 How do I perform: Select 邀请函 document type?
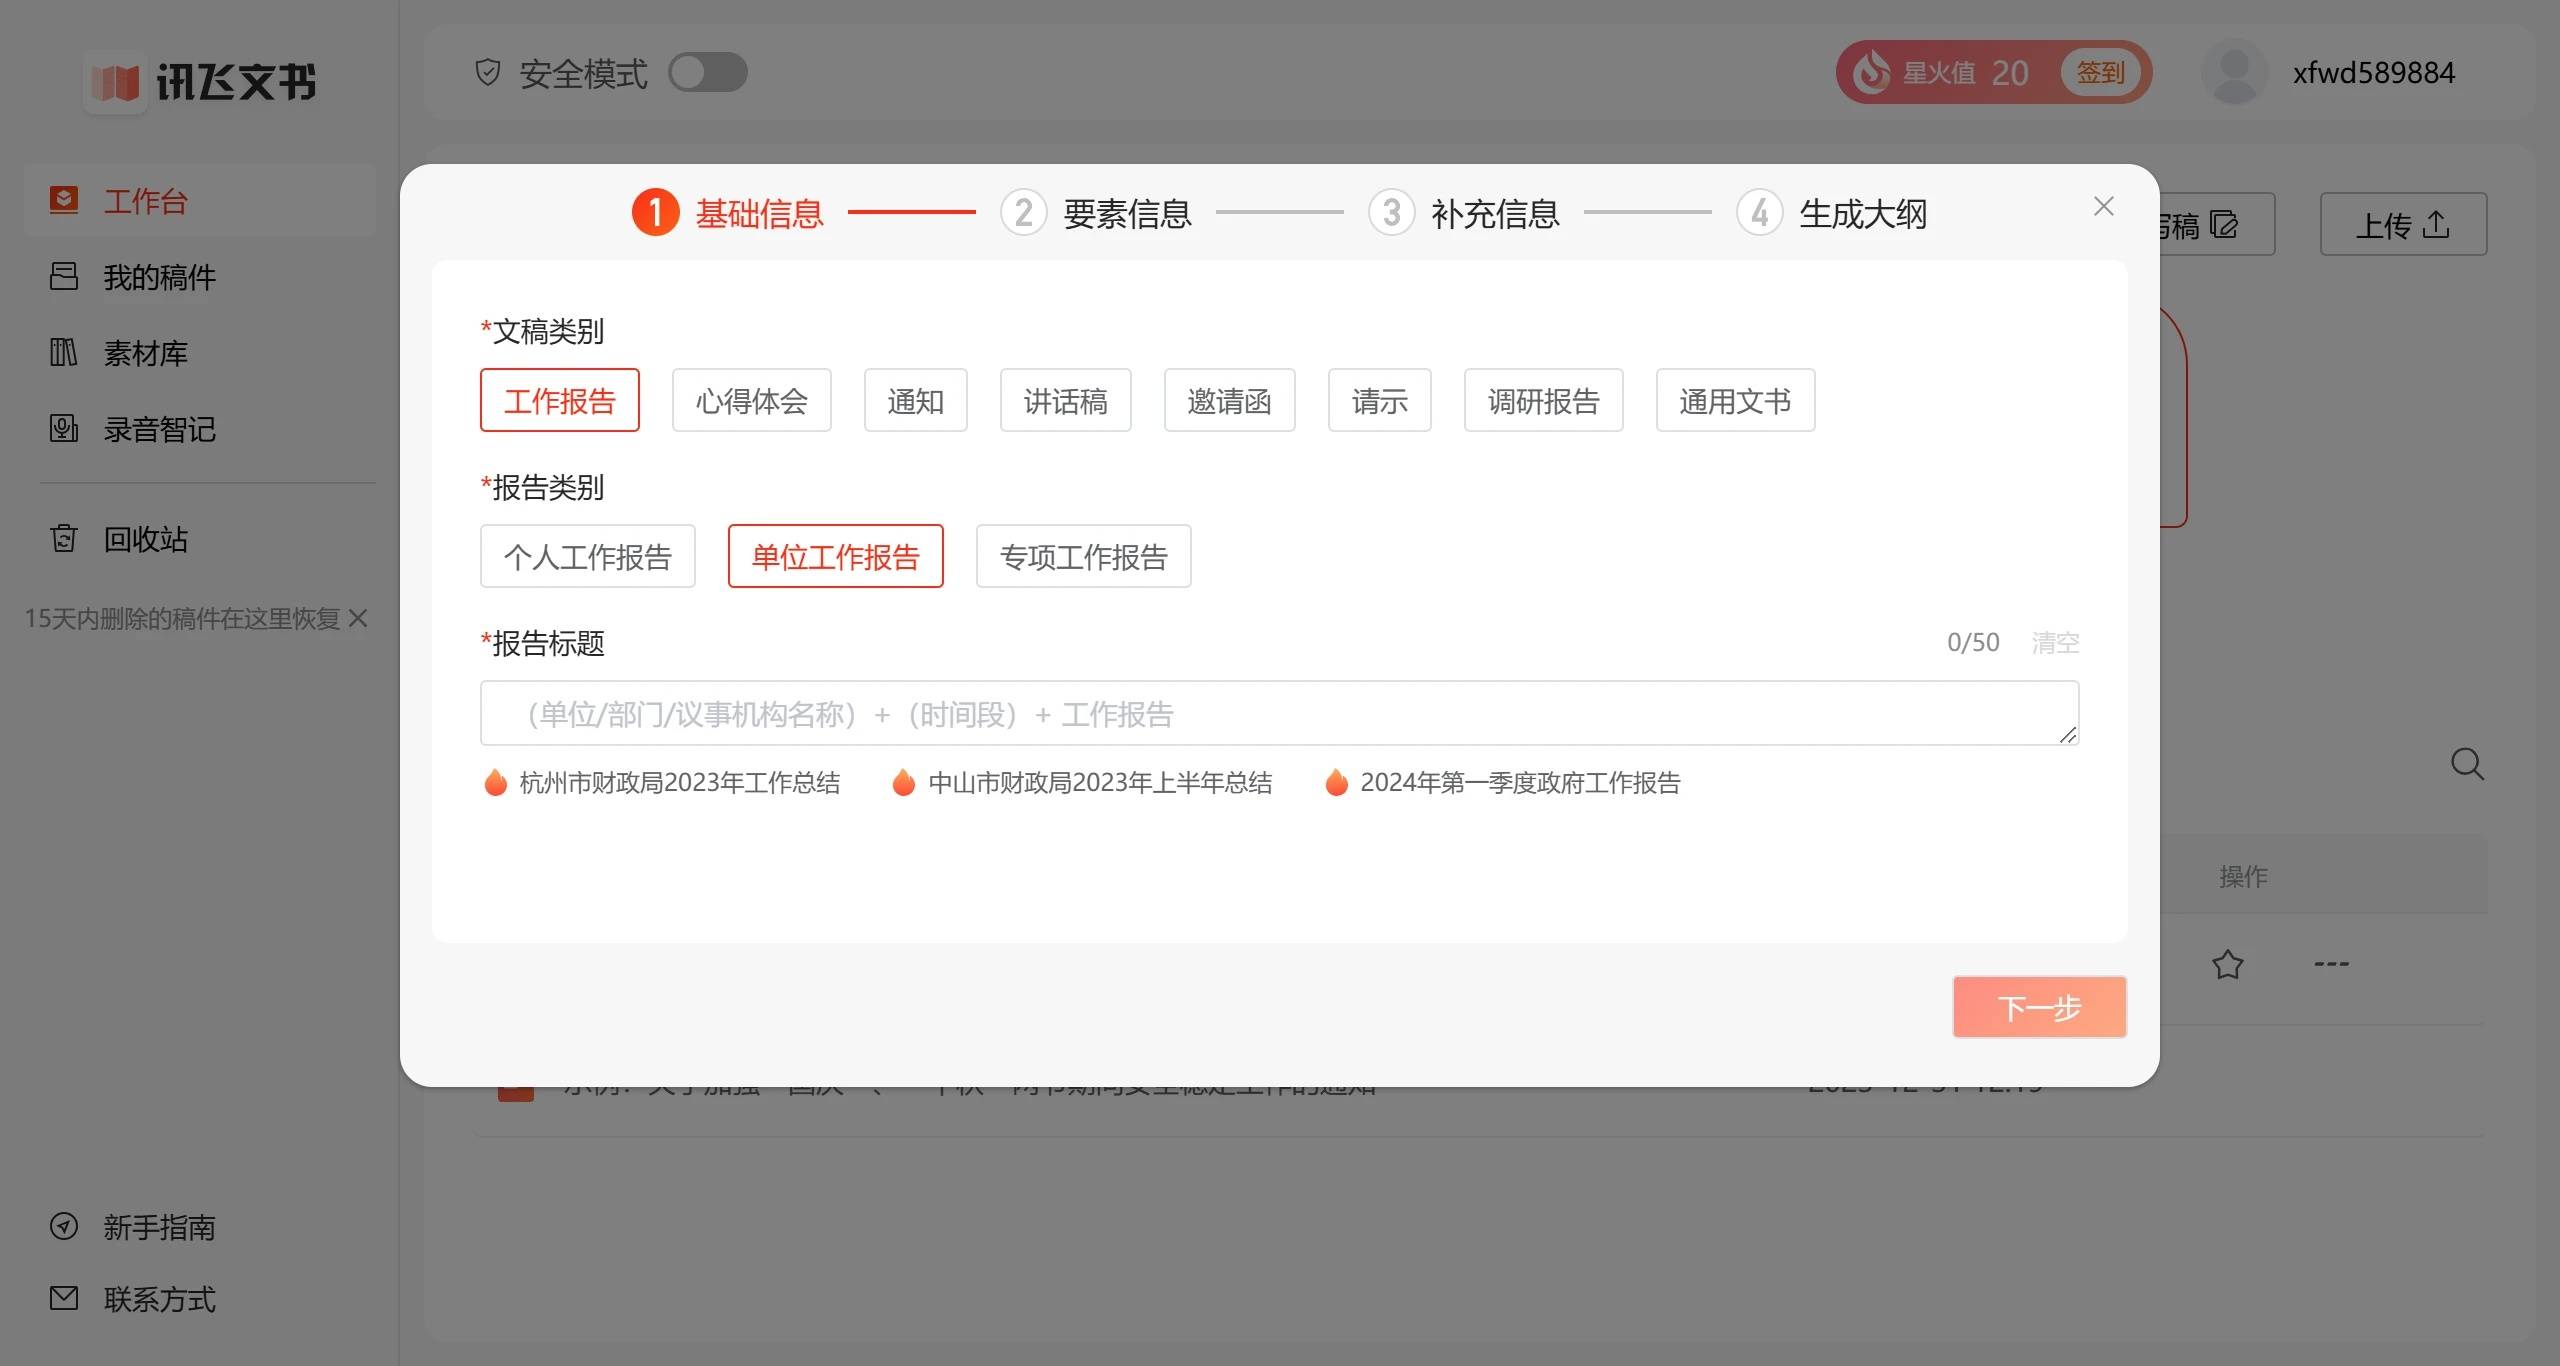[1230, 400]
